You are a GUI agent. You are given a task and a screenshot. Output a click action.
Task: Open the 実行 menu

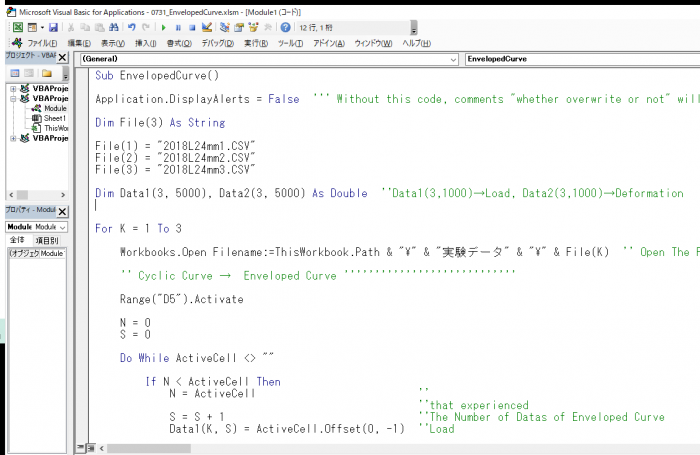tap(256, 43)
